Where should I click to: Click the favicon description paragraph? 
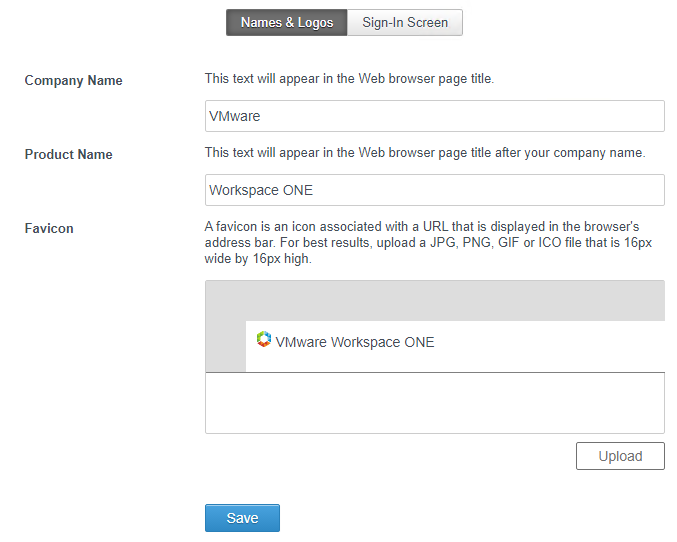click(428, 242)
